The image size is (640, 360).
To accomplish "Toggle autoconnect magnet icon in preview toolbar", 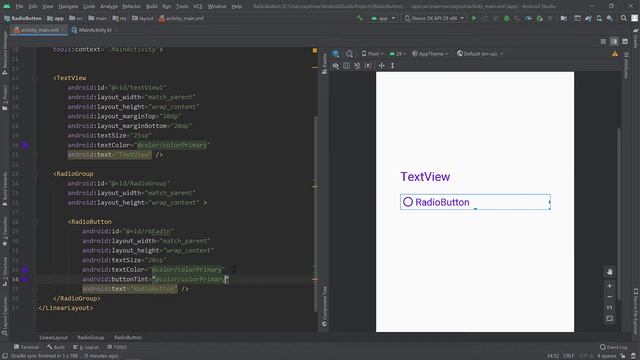I will 346,65.
